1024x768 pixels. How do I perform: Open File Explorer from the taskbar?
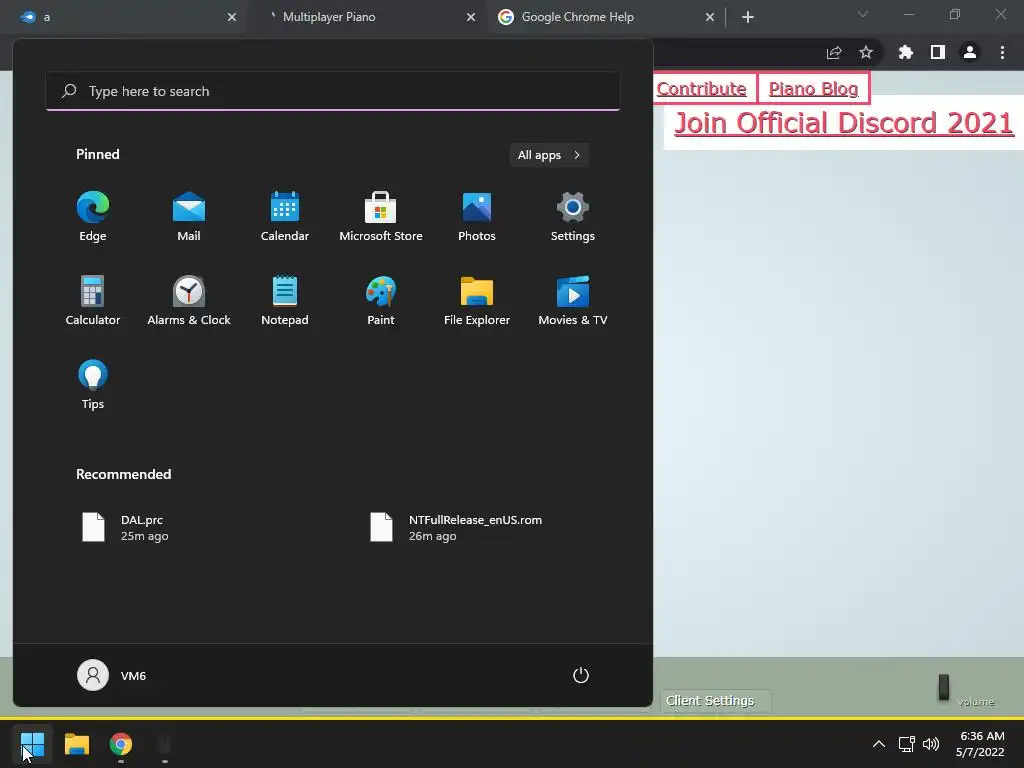click(x=76, y=744)
